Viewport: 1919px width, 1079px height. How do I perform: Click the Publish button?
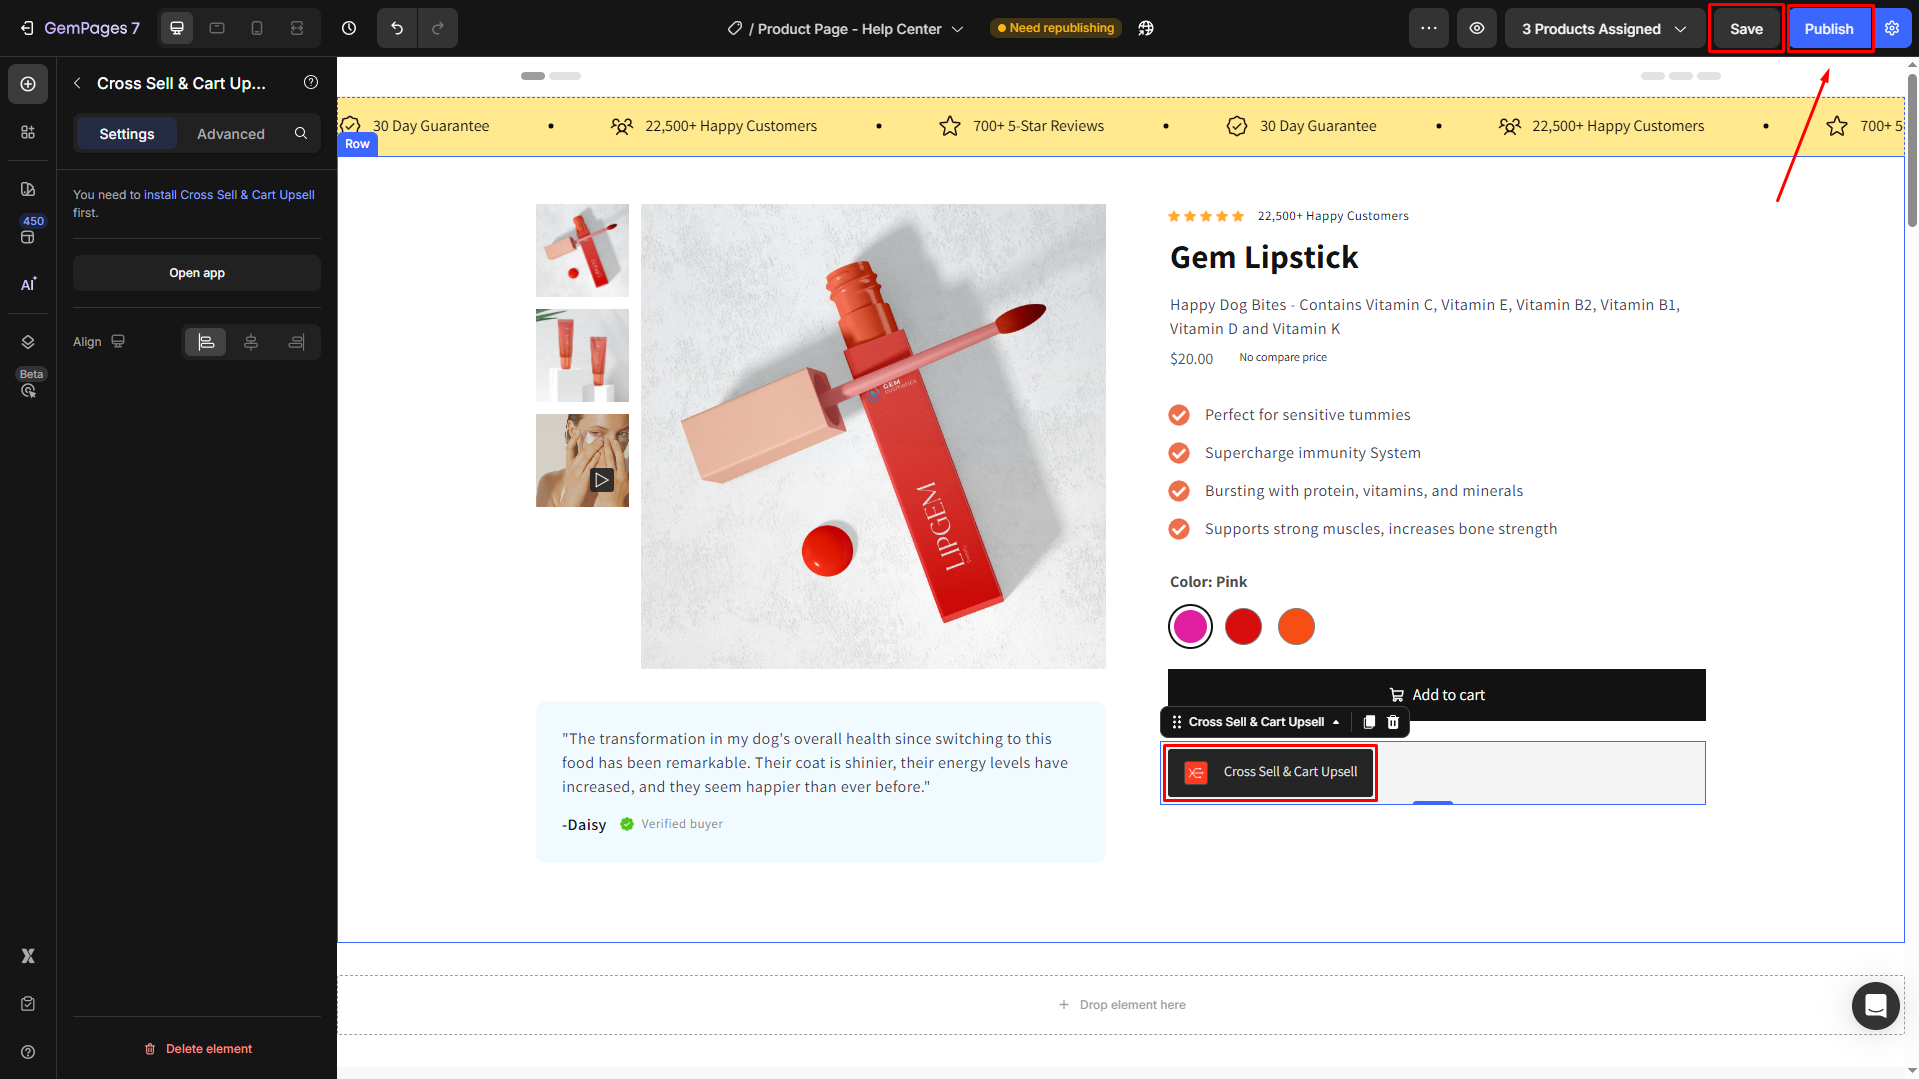click(x=1829, y=28)
